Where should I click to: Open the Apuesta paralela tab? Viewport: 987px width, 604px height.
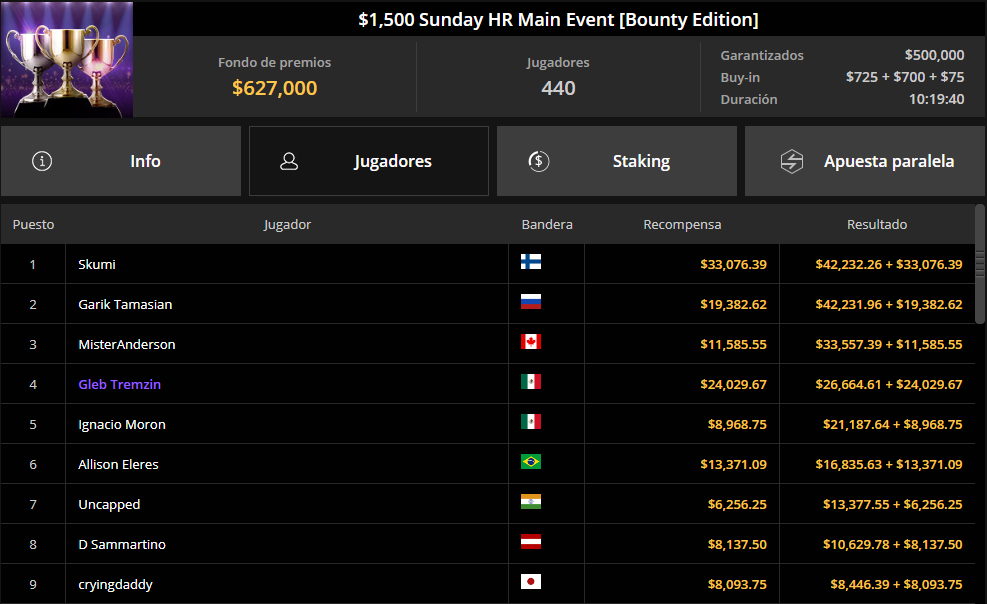pyautogui.click(x=865, y=161)
